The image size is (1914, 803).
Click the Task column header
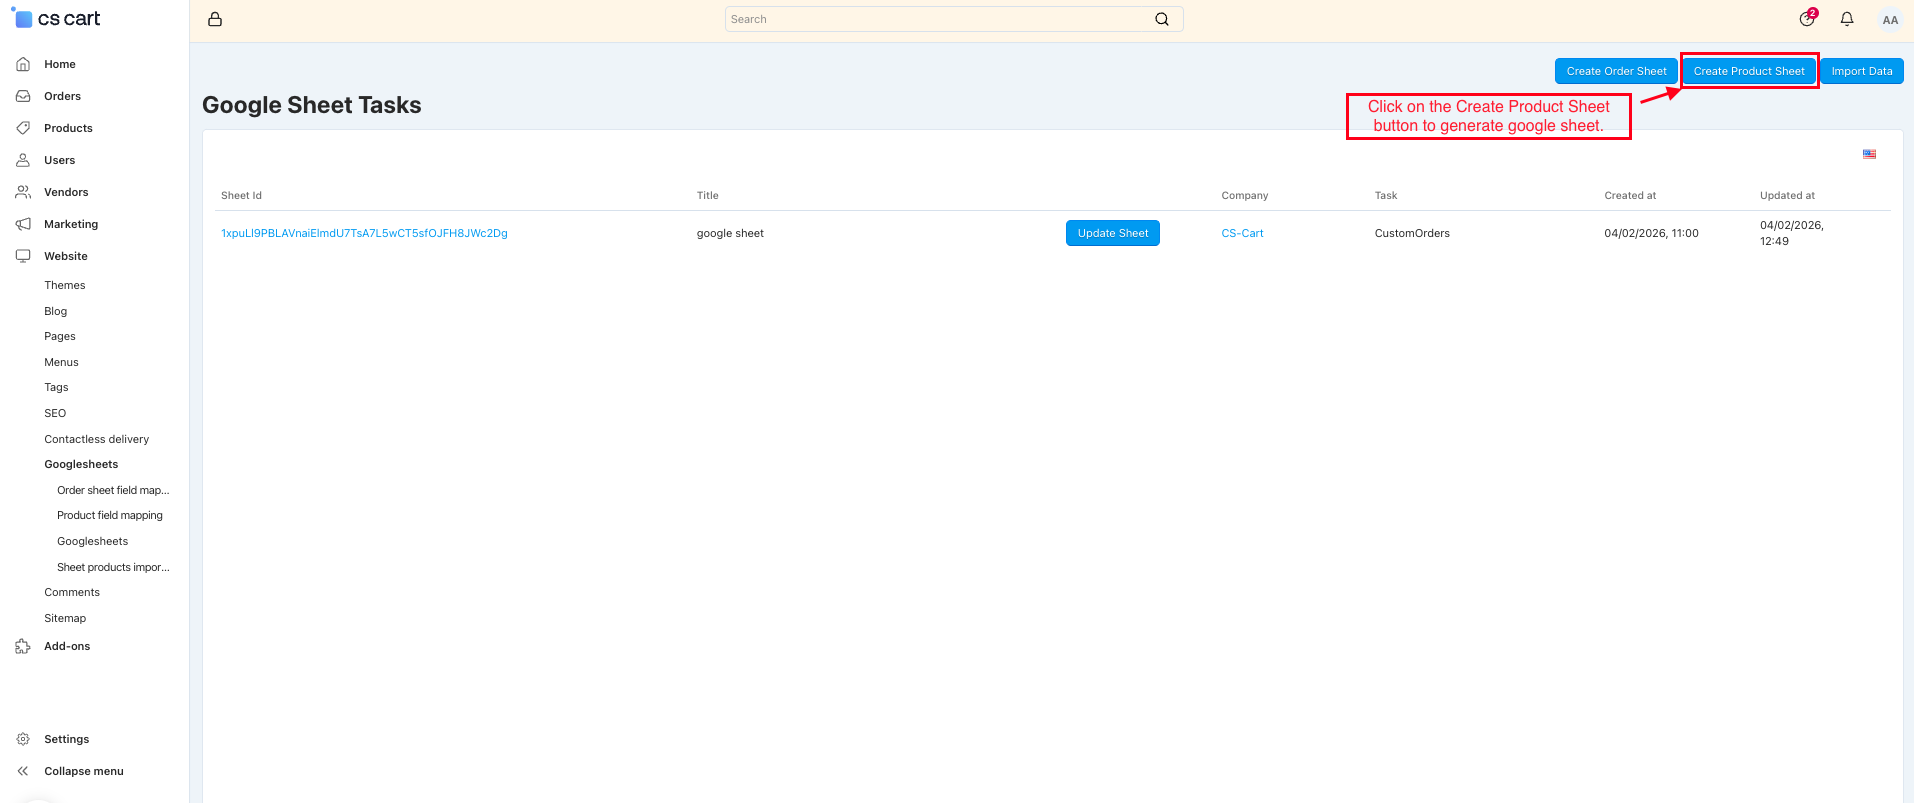click(1385, 195)
